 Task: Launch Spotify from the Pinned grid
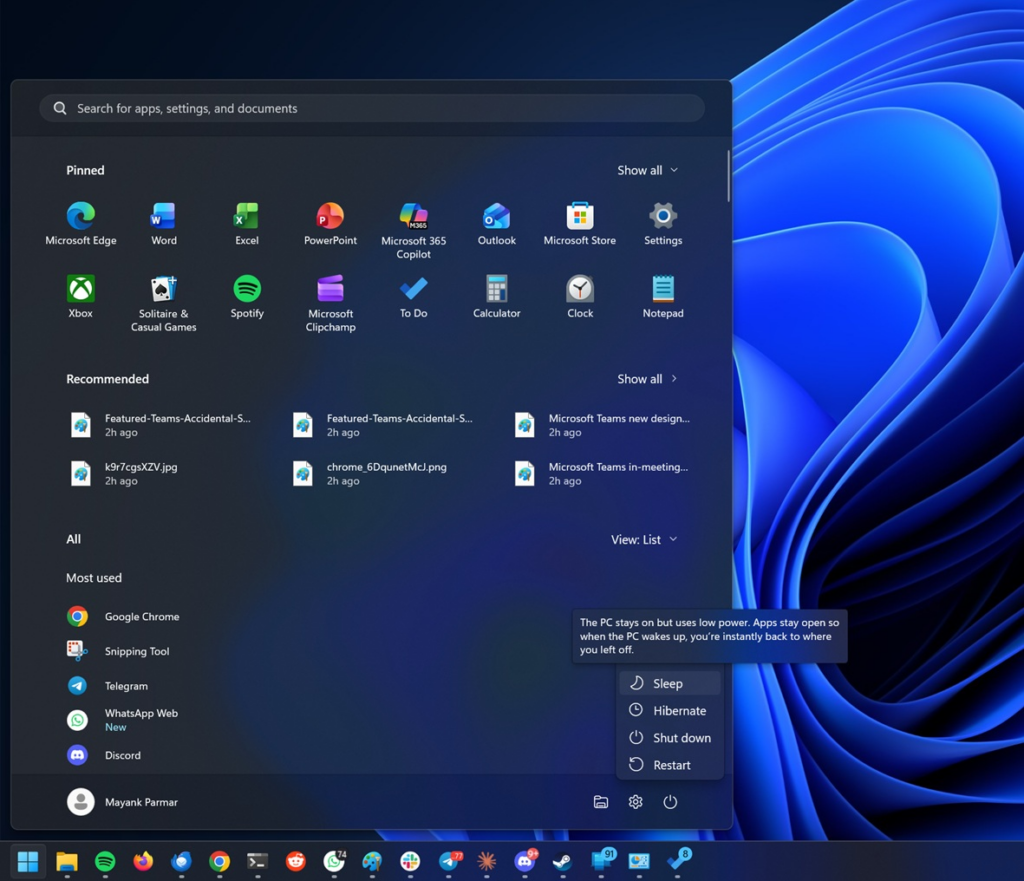[247, 297]
